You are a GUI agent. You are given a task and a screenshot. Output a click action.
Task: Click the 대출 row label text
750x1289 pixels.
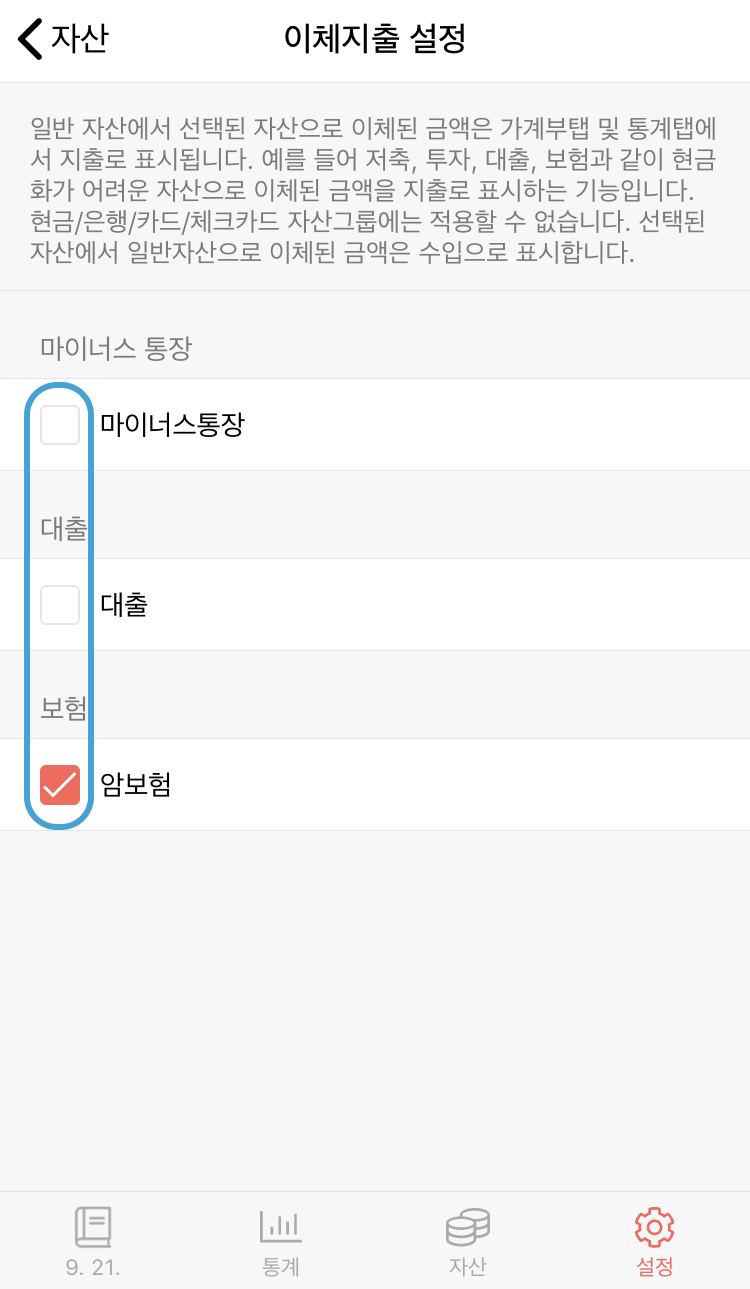click(124, 605)
